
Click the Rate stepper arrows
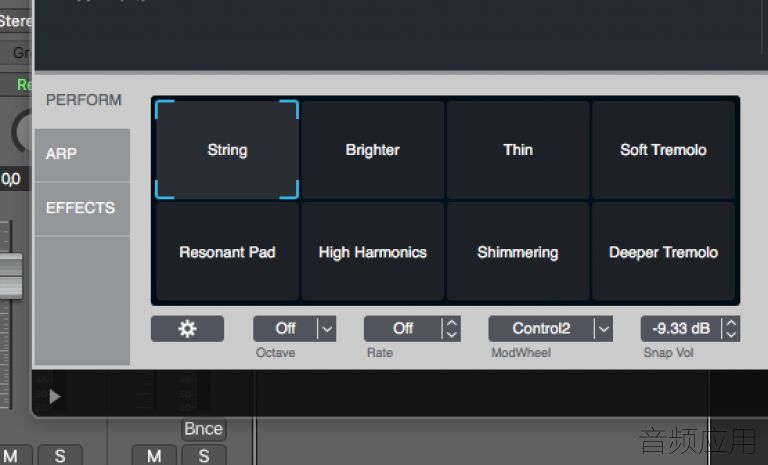[x=451, y=328]
